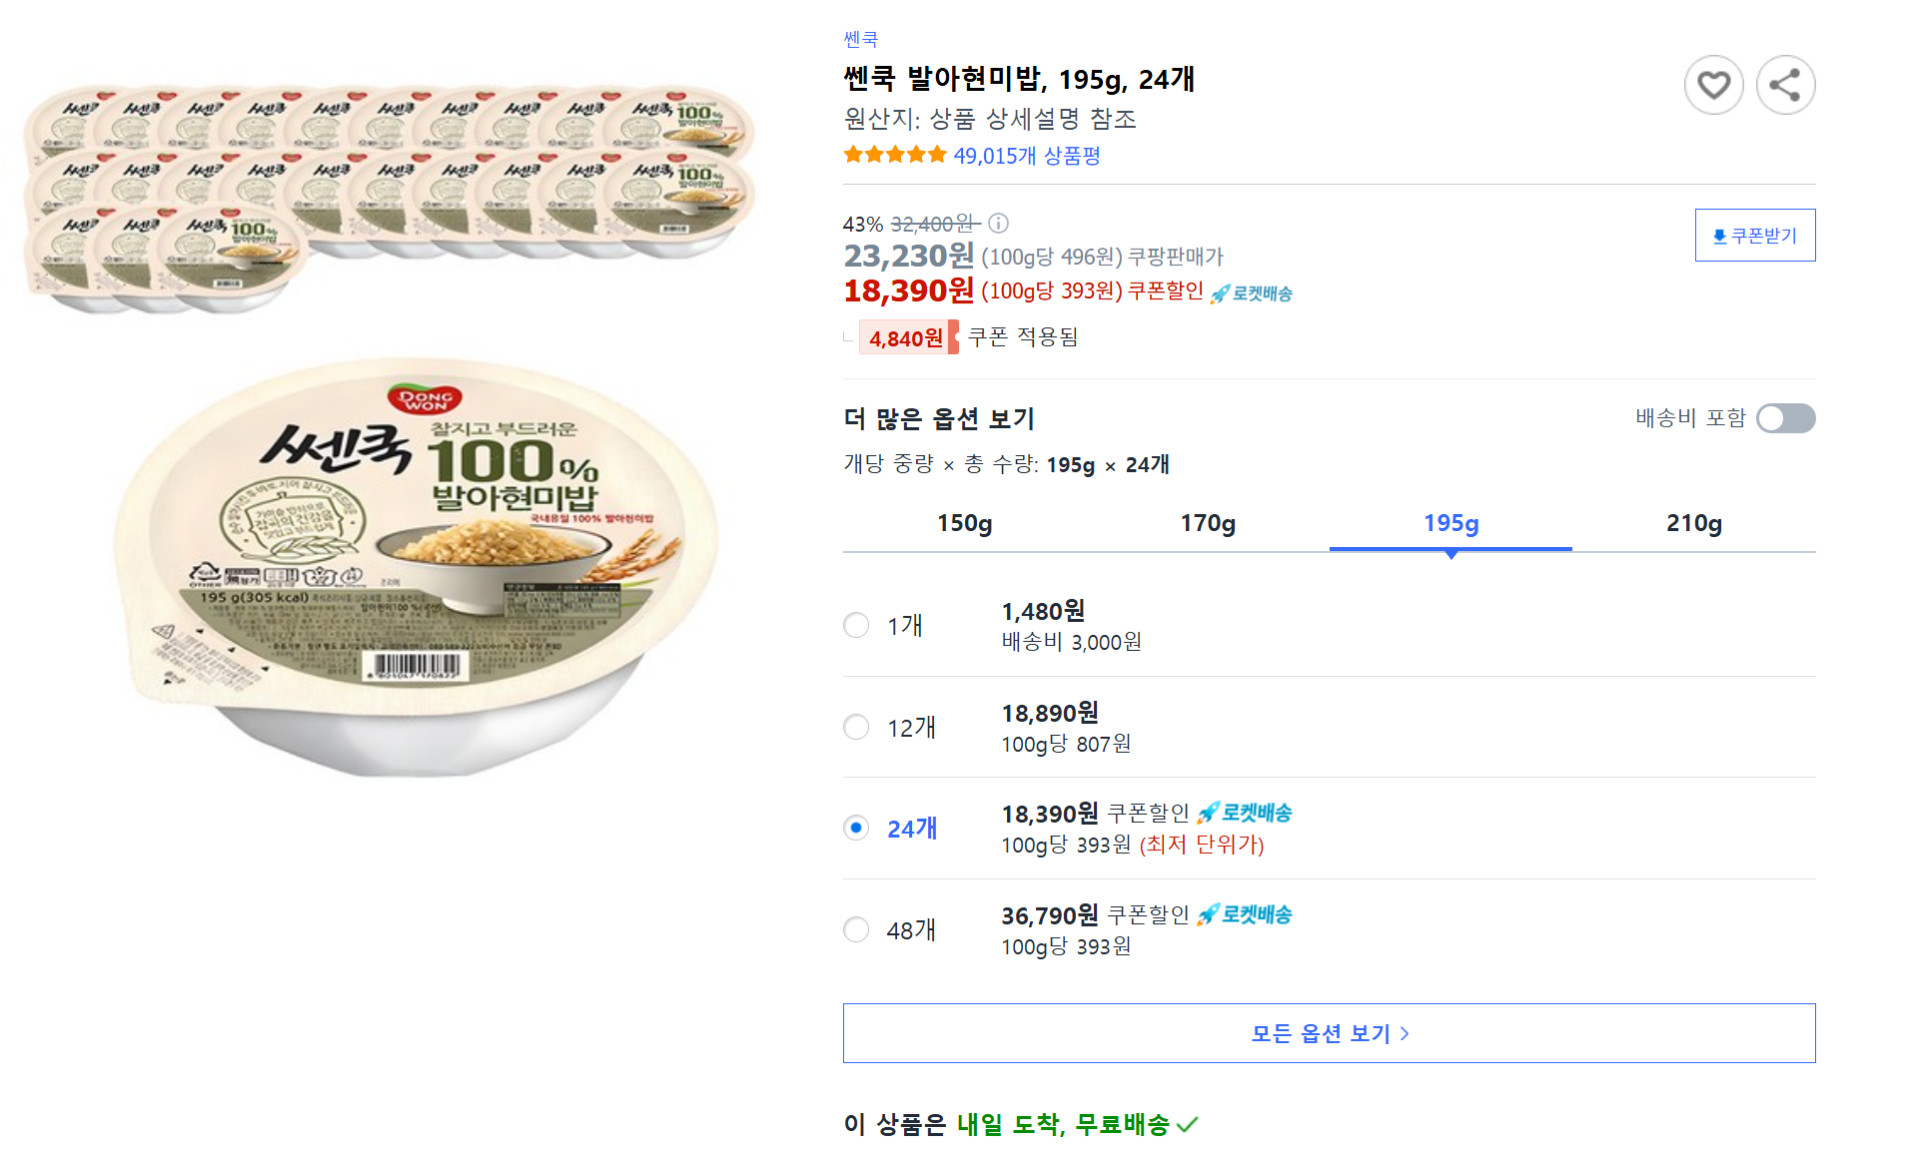Click the 로켓배송 badge in the 24개 option
Viewport: 1920px width, 1149px height.
click(x=1246, y=813)
